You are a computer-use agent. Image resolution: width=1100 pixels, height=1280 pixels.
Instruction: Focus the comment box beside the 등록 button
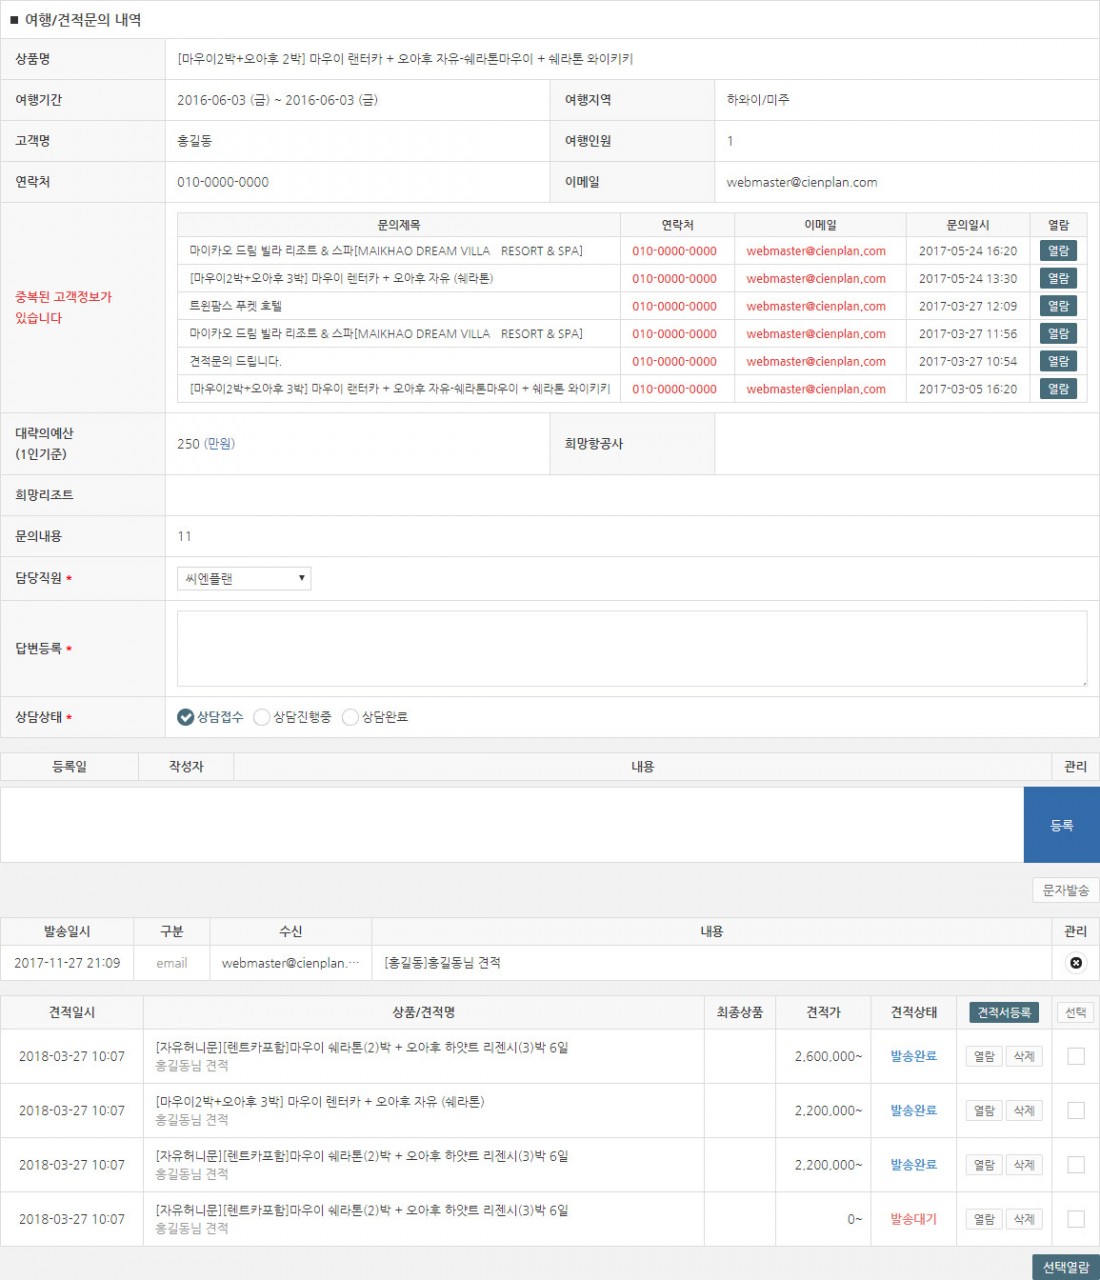[512, 825]
